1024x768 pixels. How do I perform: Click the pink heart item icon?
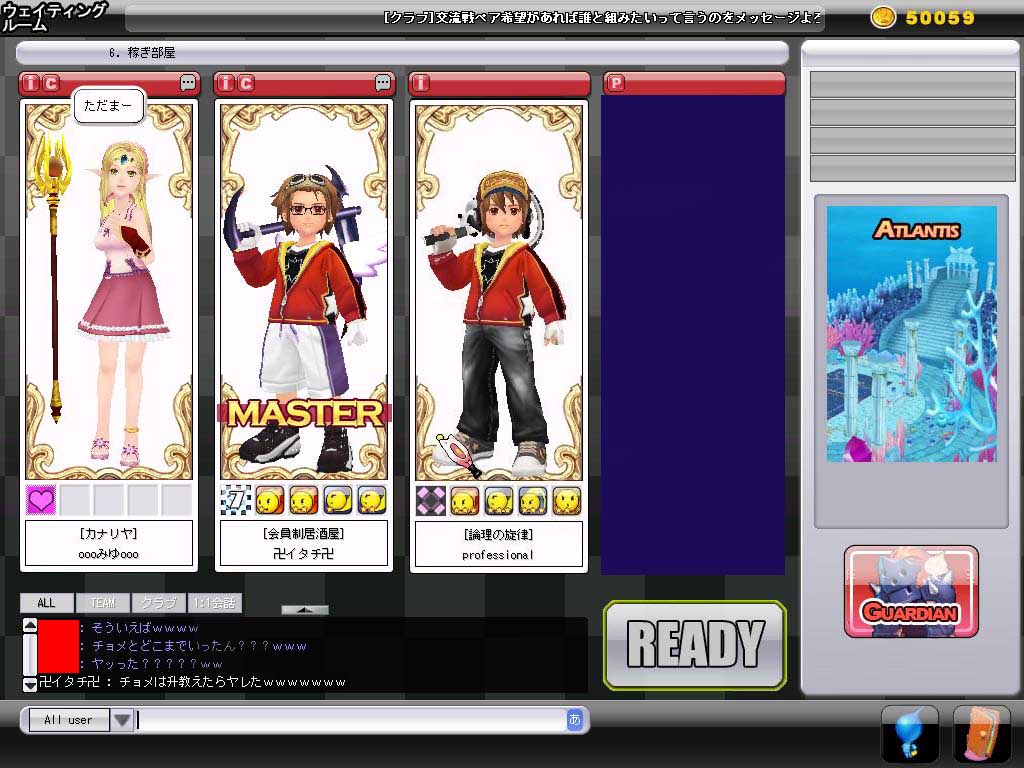(41, 499)
